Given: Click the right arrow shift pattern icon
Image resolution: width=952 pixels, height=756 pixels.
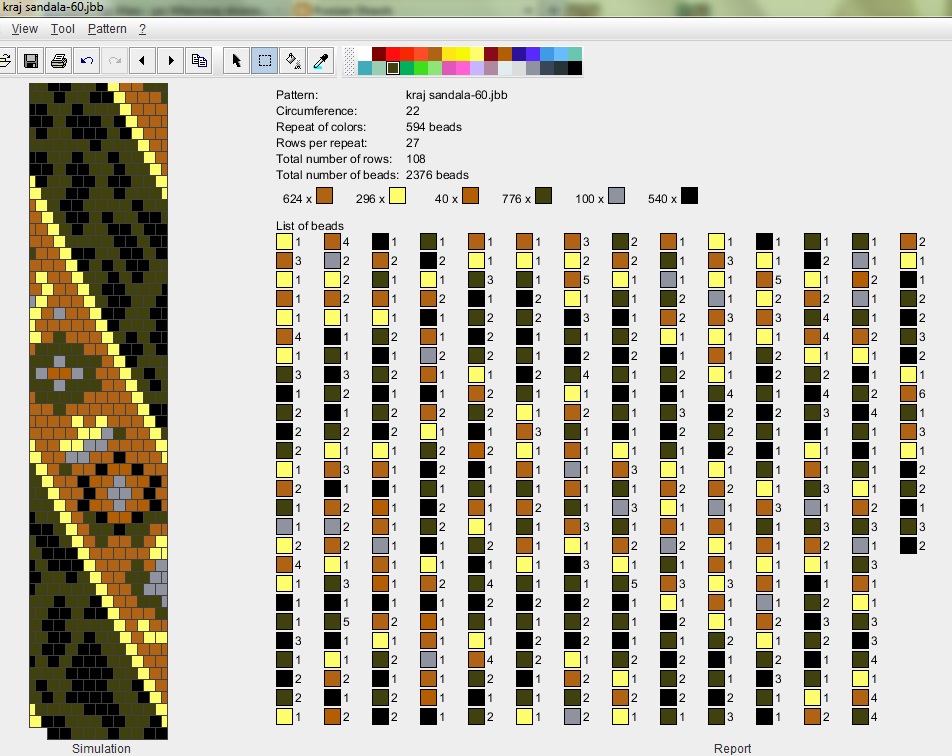Looking at the screenshot, I should [171, 61].
